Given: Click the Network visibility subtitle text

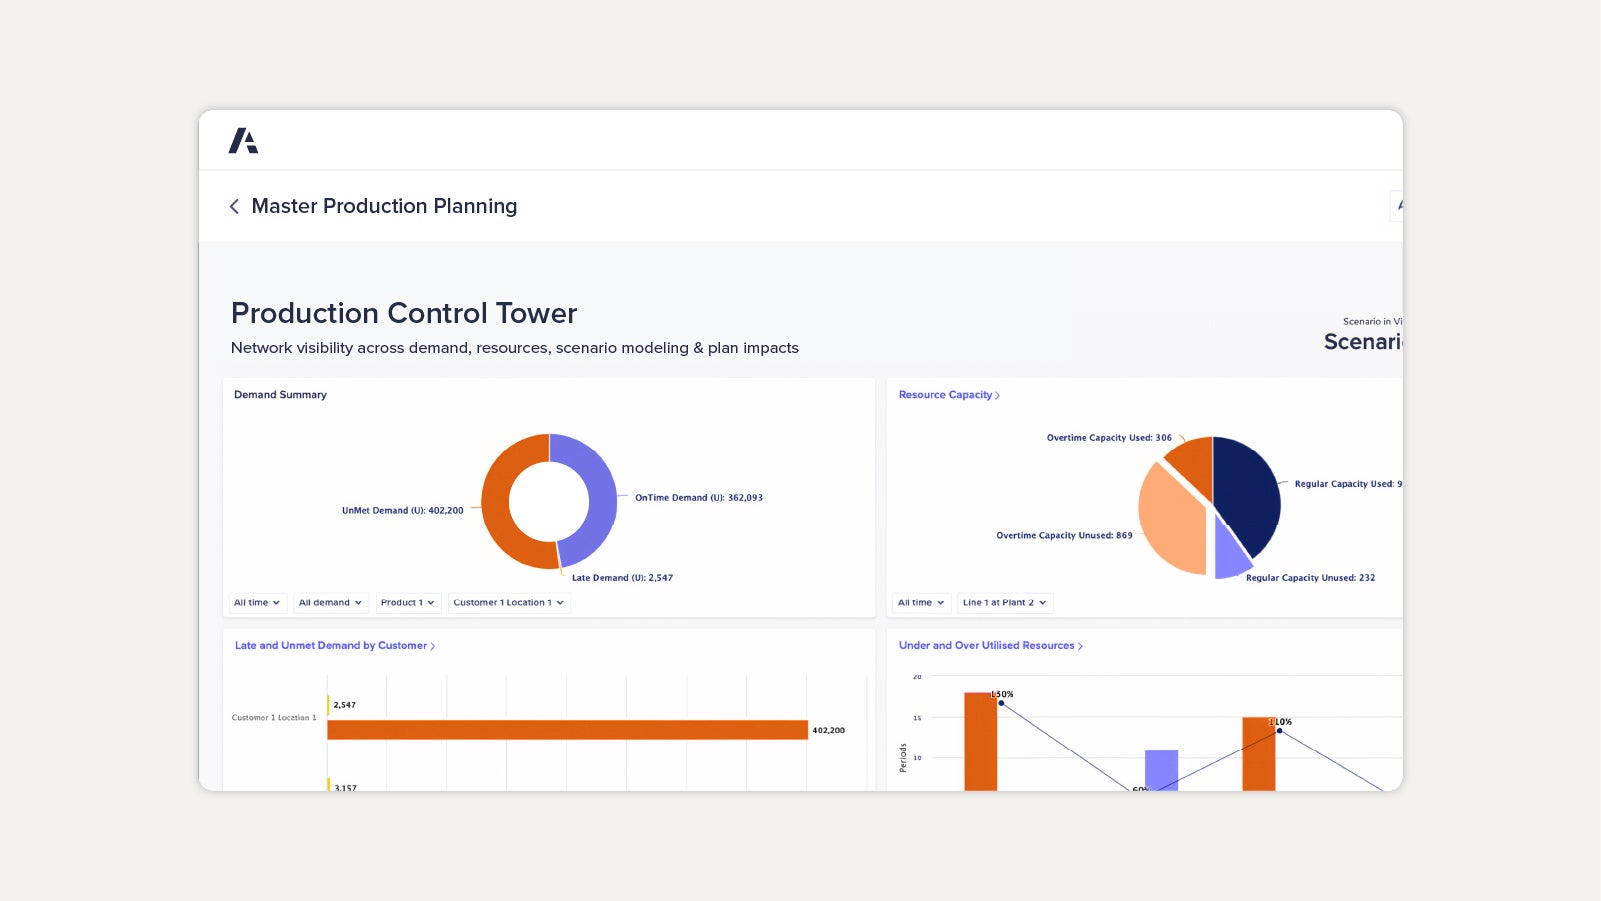Looking at the screenshot, I should click(514, 348).
